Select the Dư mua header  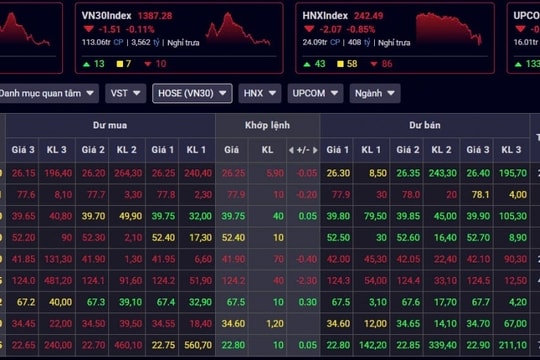(x=110, y=125)
